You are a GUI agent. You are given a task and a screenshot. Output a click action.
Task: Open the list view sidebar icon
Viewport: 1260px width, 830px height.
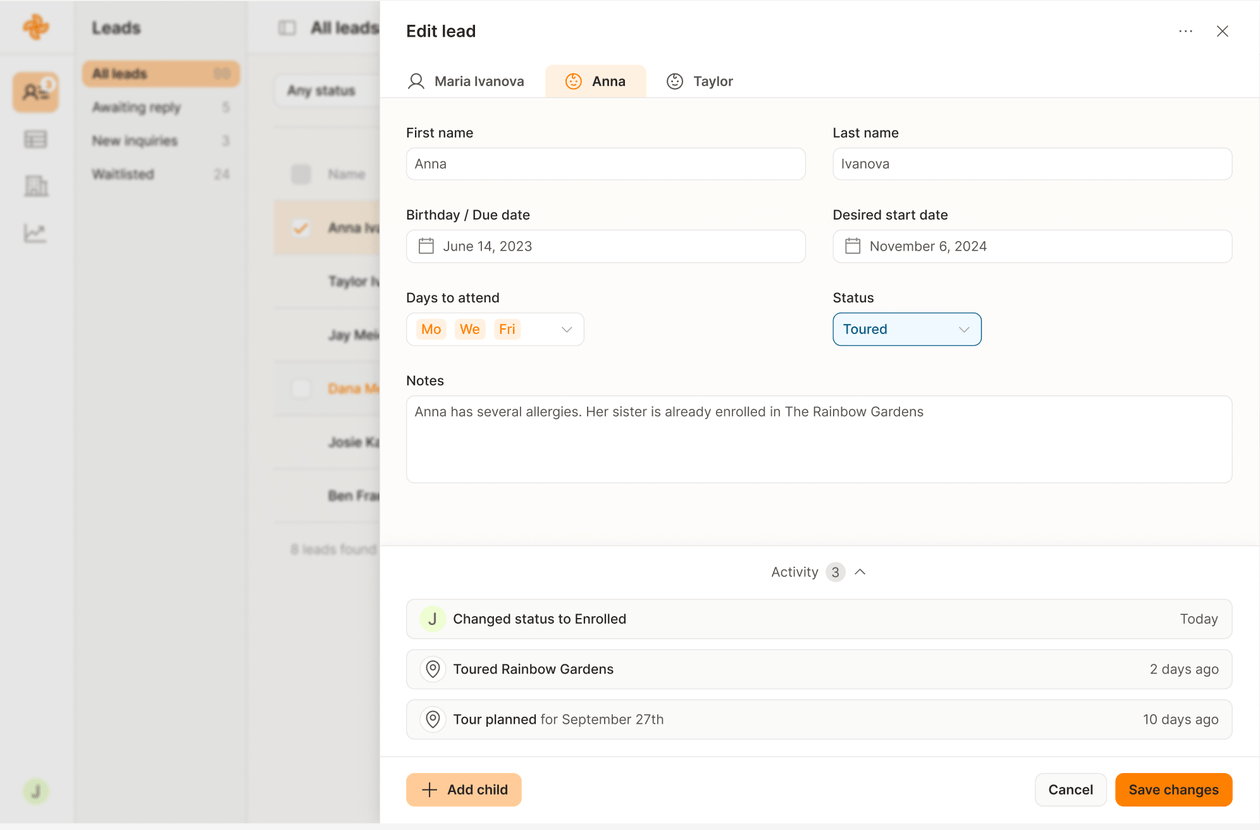[35, 139]
